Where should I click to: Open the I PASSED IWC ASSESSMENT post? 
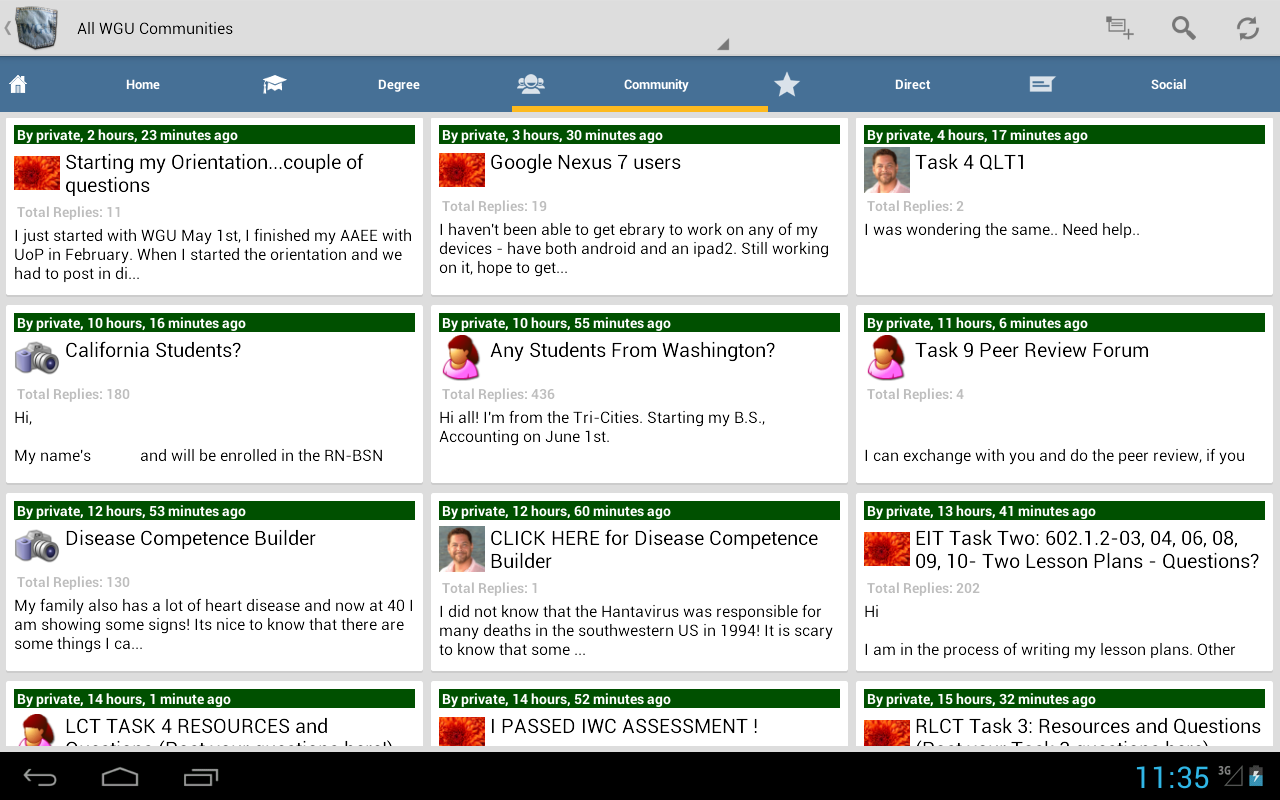click(624, 726)
